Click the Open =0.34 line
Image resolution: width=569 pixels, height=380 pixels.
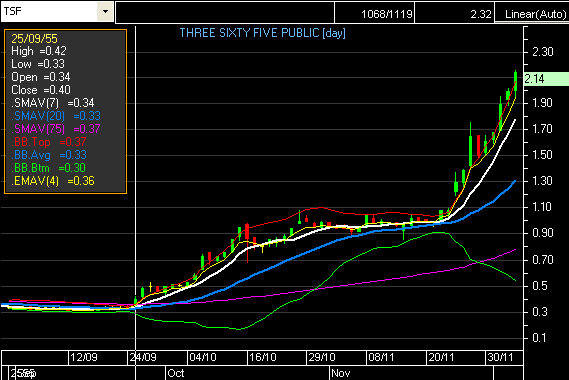click(x=41, y=77)
